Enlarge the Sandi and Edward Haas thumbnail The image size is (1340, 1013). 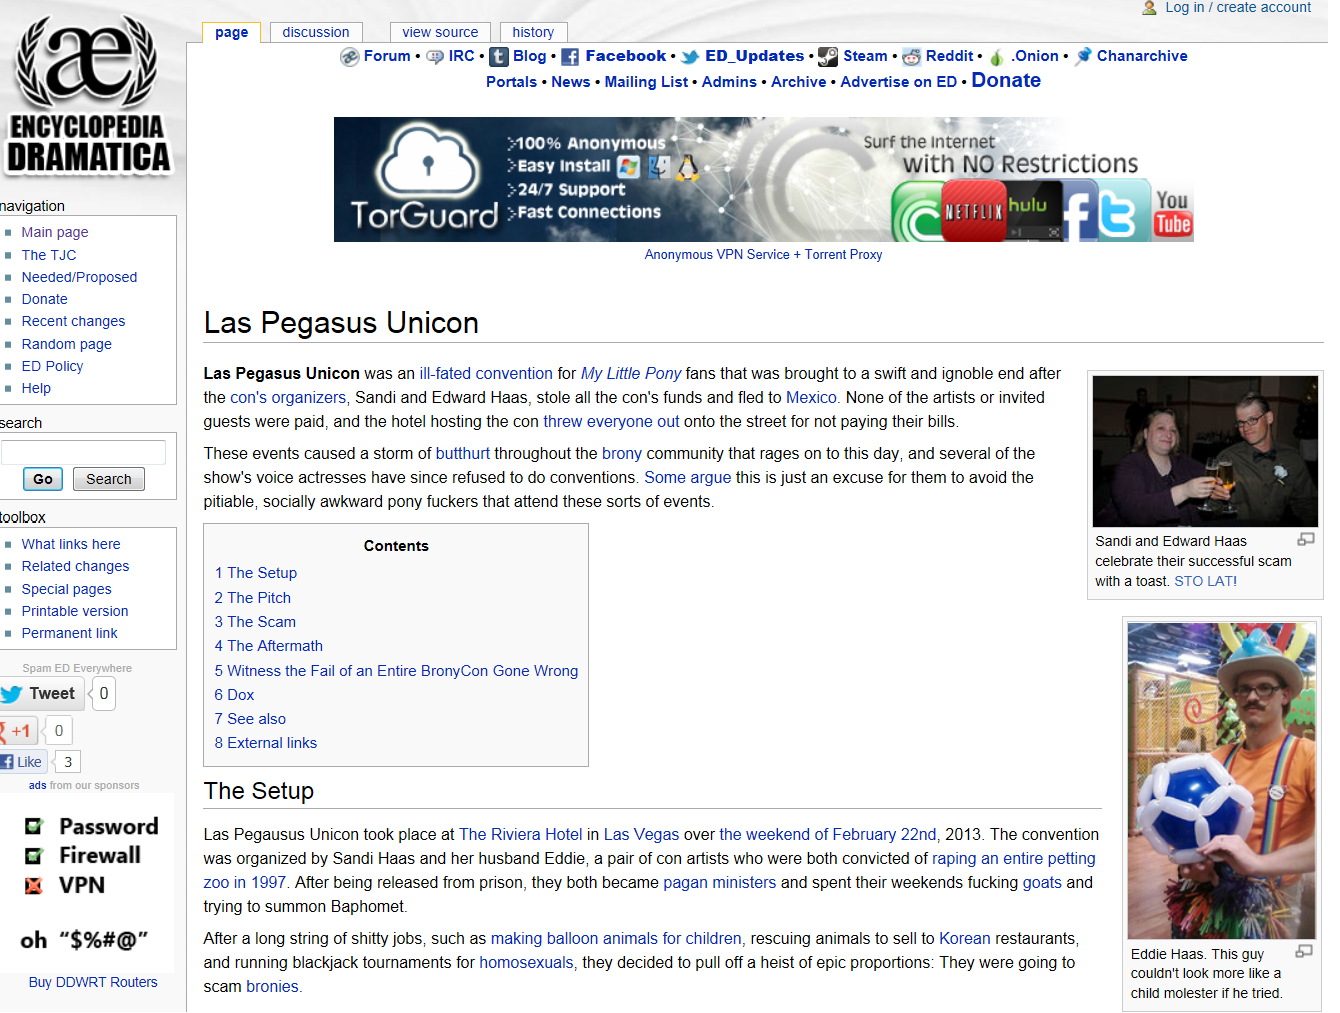pyautogui.click(x=1305, y=540)
